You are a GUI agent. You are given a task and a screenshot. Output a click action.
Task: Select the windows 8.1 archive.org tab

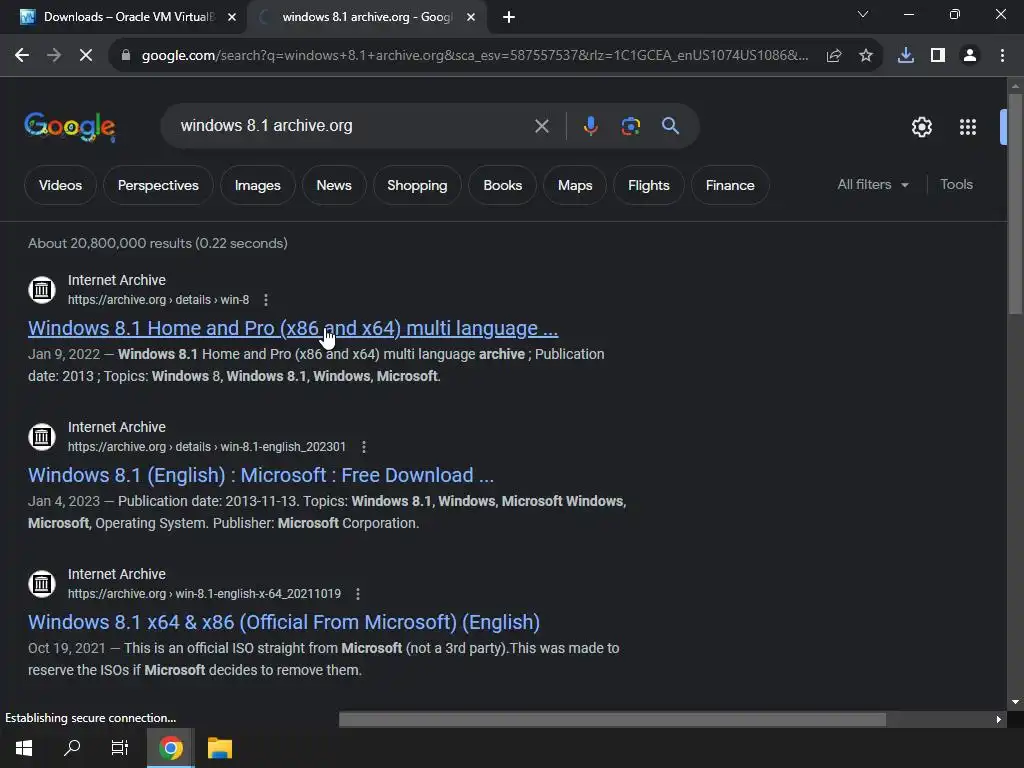click(x=366, y=17)
